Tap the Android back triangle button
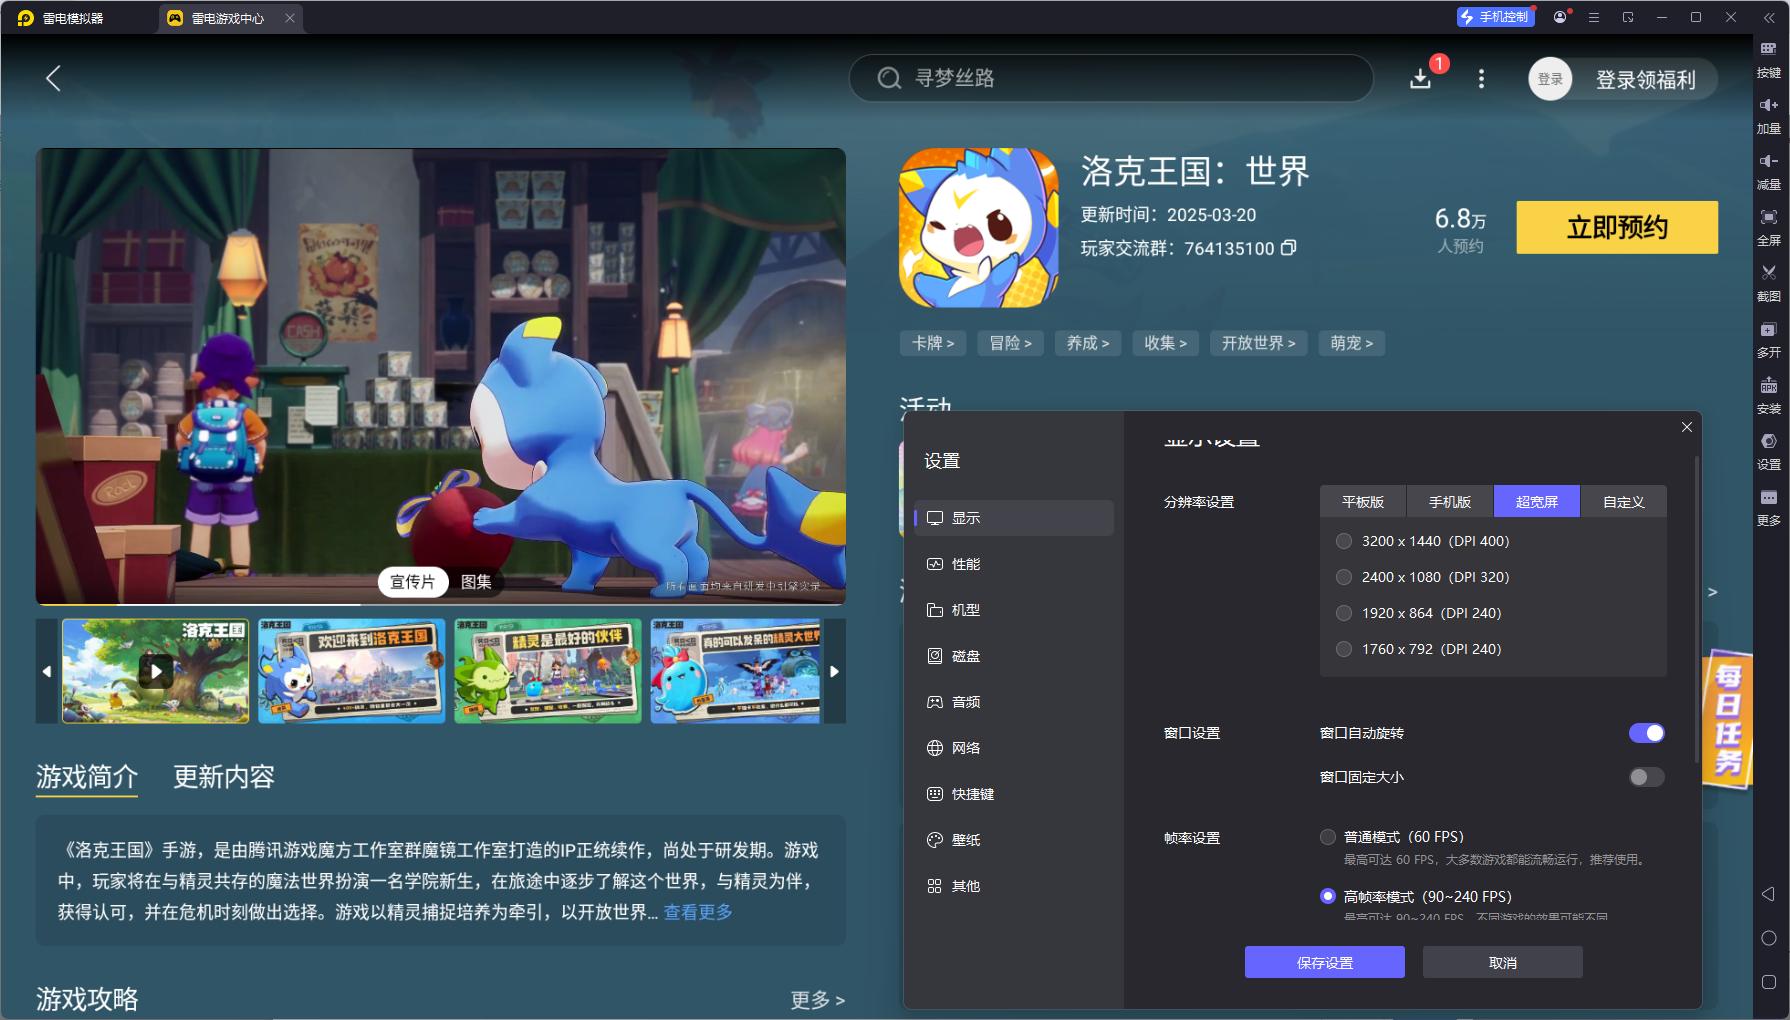 (x=1768, y=894)
